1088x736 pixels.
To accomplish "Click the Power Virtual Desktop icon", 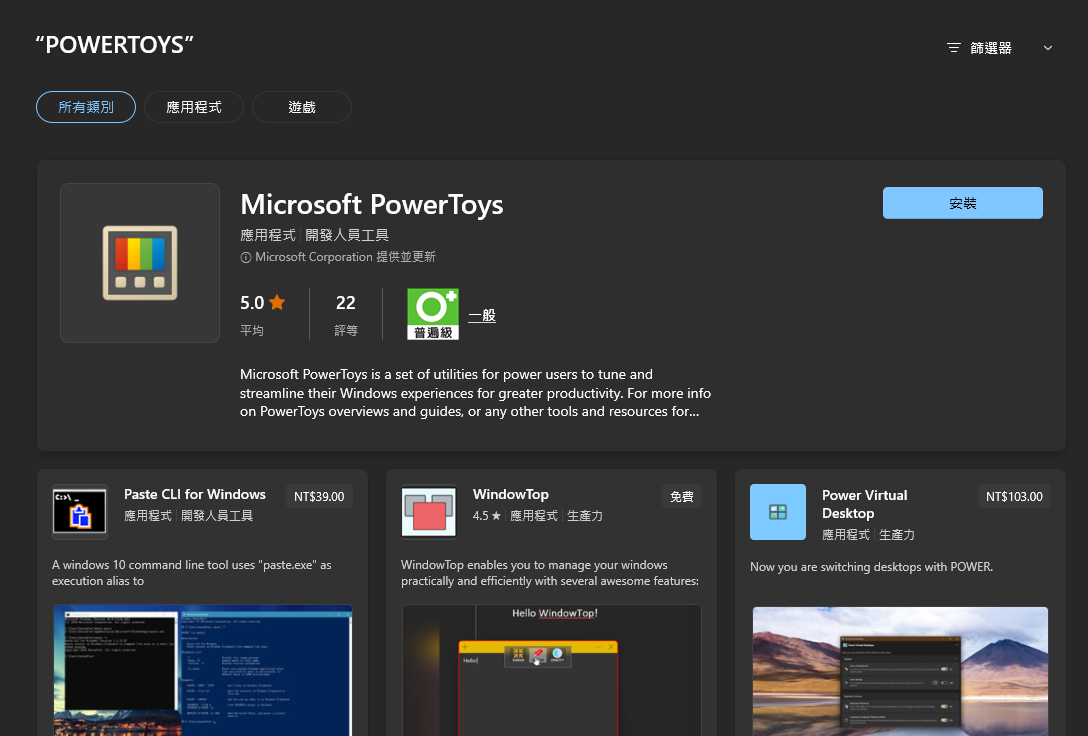I will click(x=777, y=512).
